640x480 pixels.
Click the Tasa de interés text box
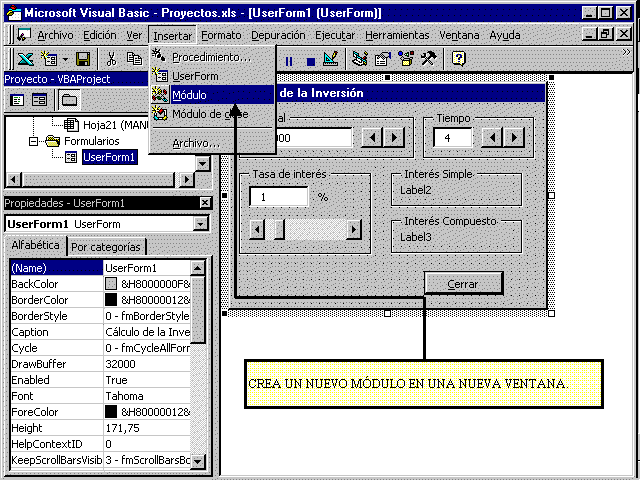[279, 197]
